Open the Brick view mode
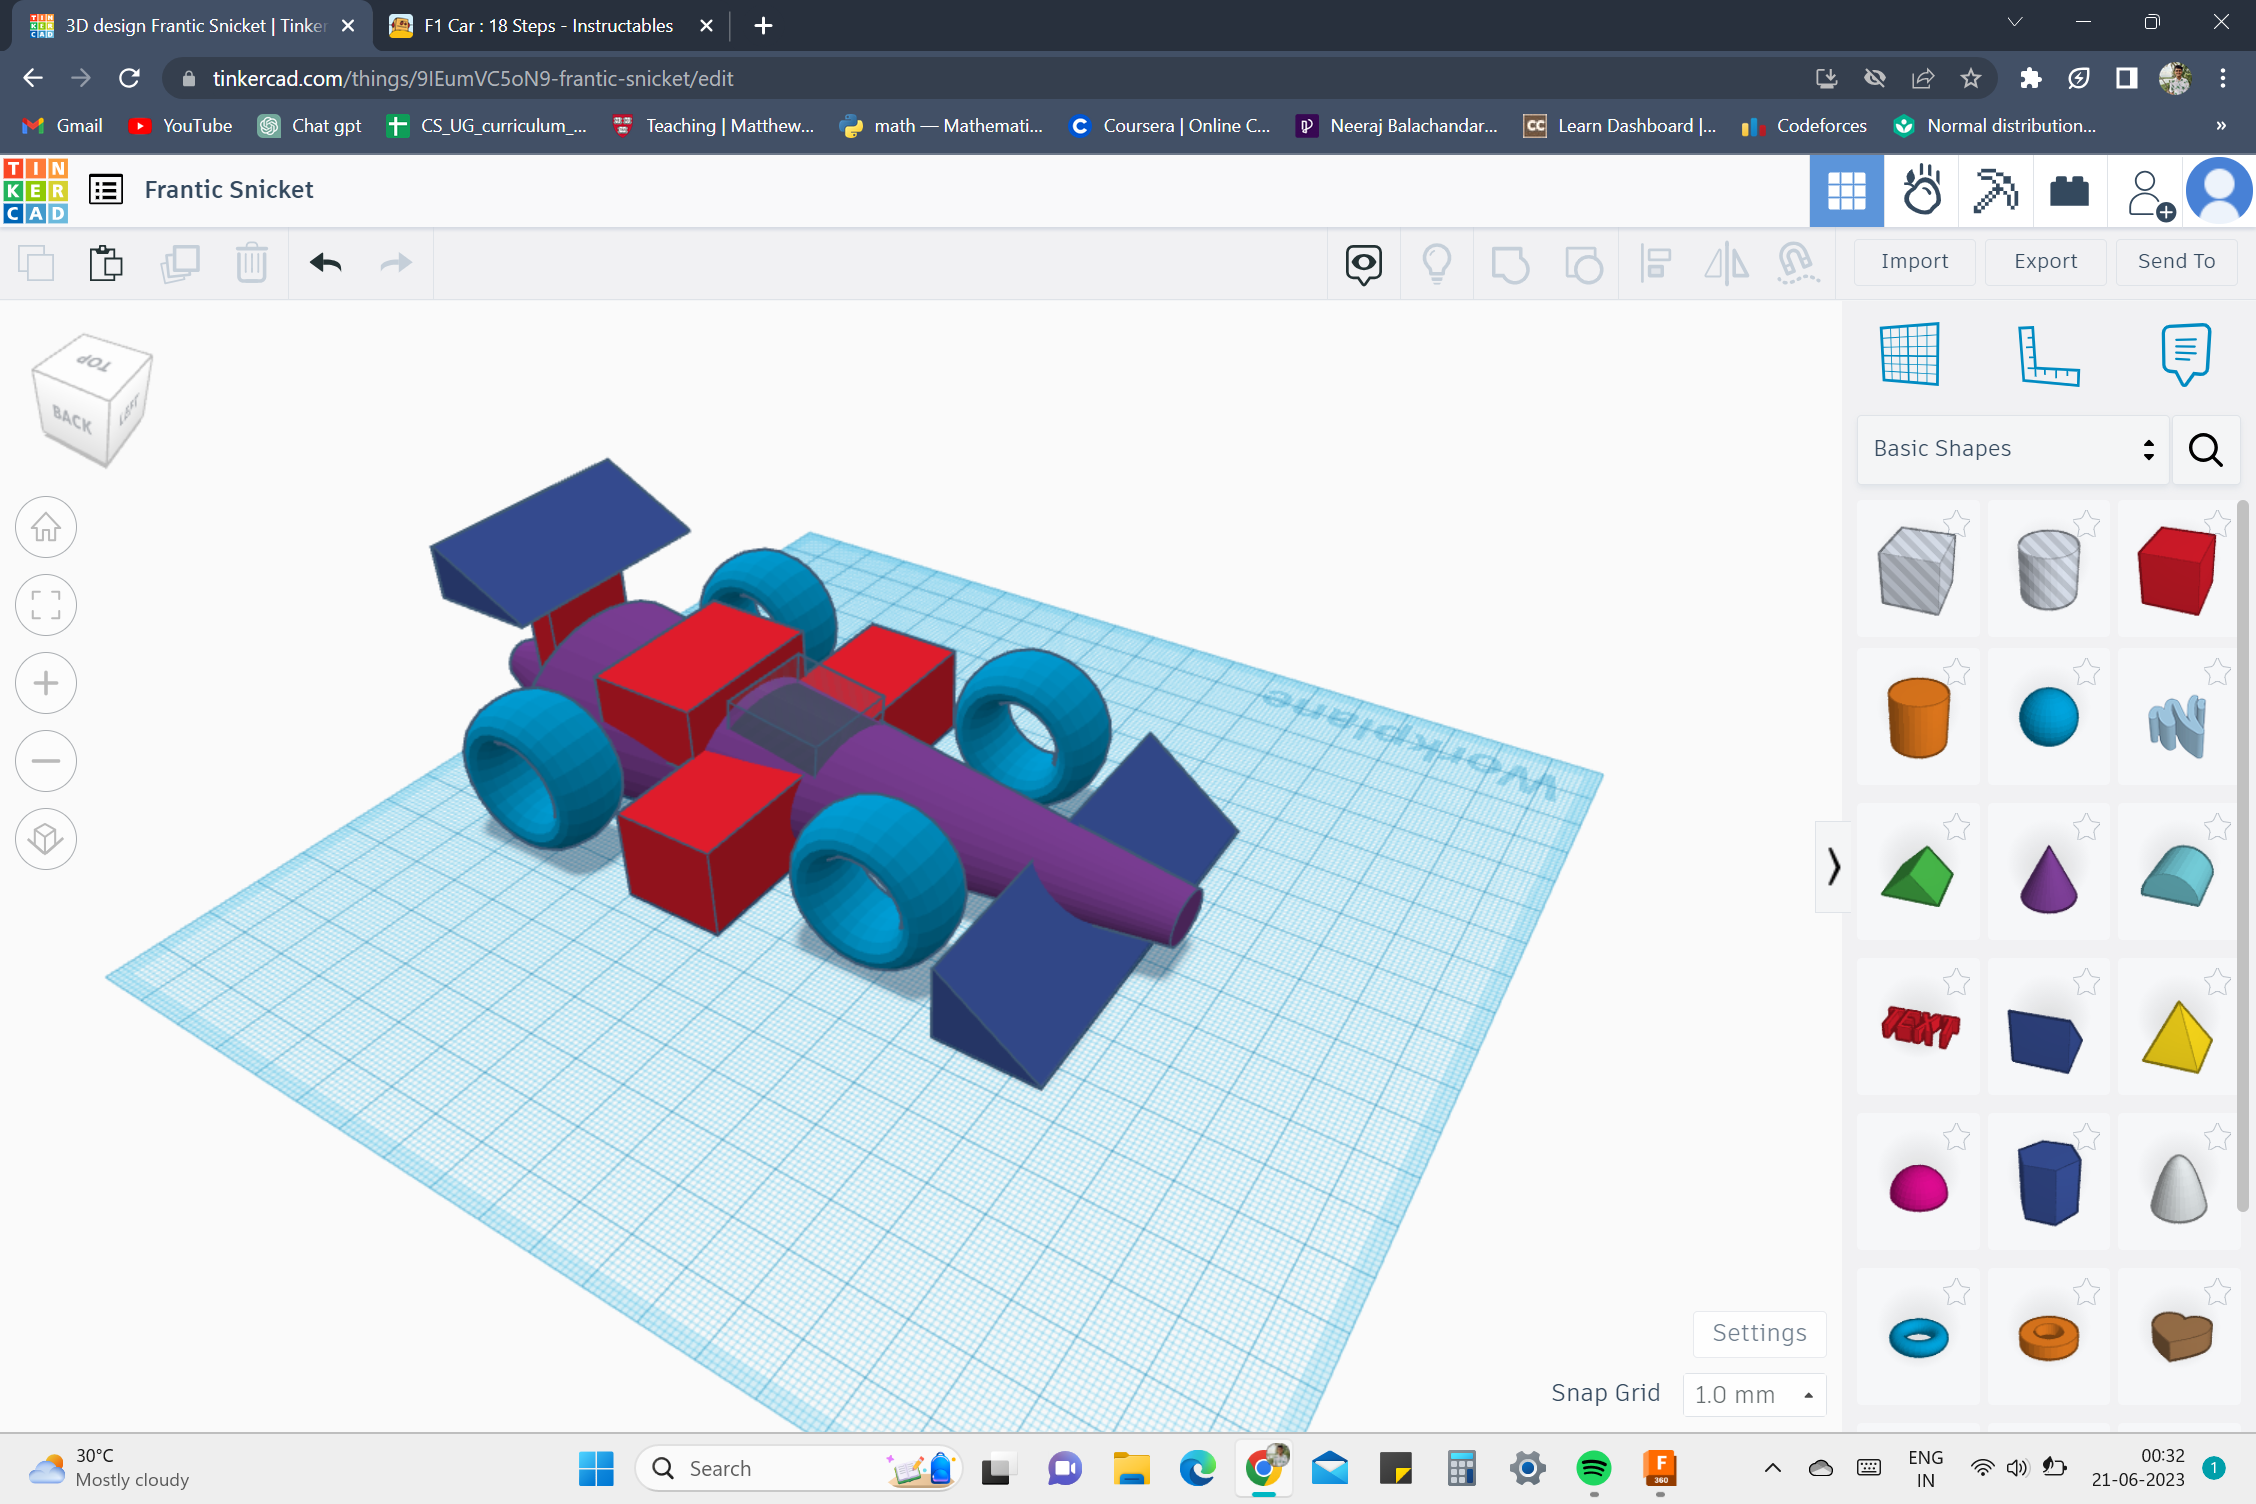Image resolution: width=2256 pixels, height=1504 pixels. pos(2069,190)
